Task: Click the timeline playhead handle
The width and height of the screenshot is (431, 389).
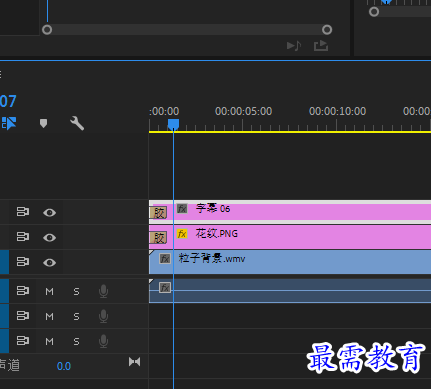Action: pos(173,125)
